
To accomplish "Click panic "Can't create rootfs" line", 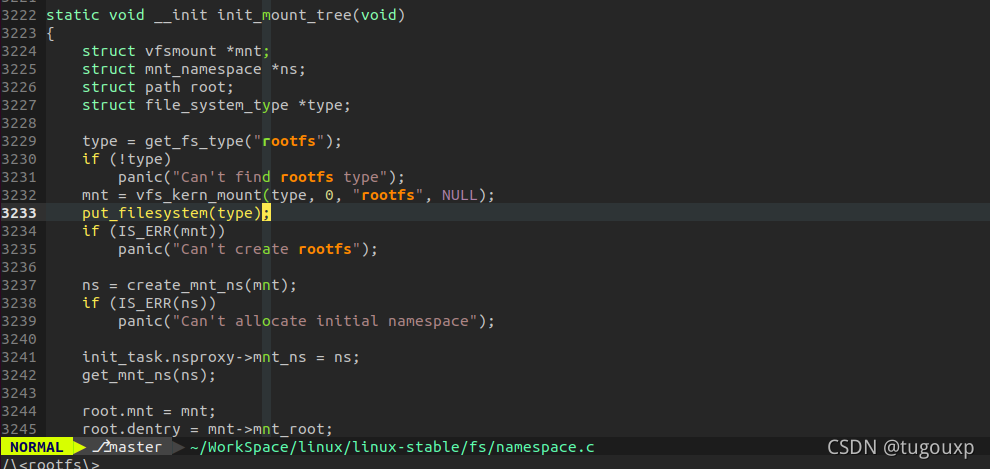I will coord(248,249).
